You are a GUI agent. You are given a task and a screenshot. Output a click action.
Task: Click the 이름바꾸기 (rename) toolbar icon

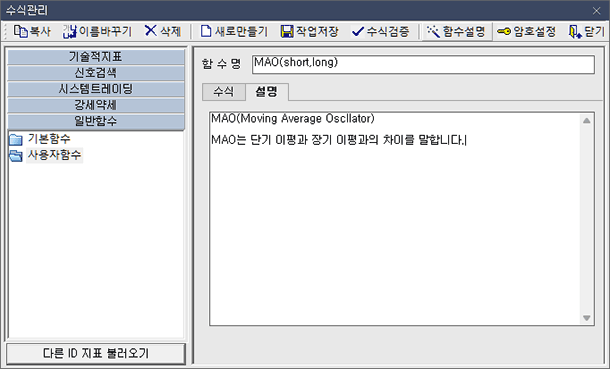70,31
